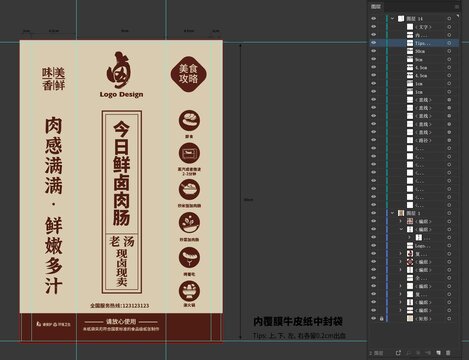Screen dimensions: 469x360
Task: Click target circle of 图层 14
Action: click(449, 19)
